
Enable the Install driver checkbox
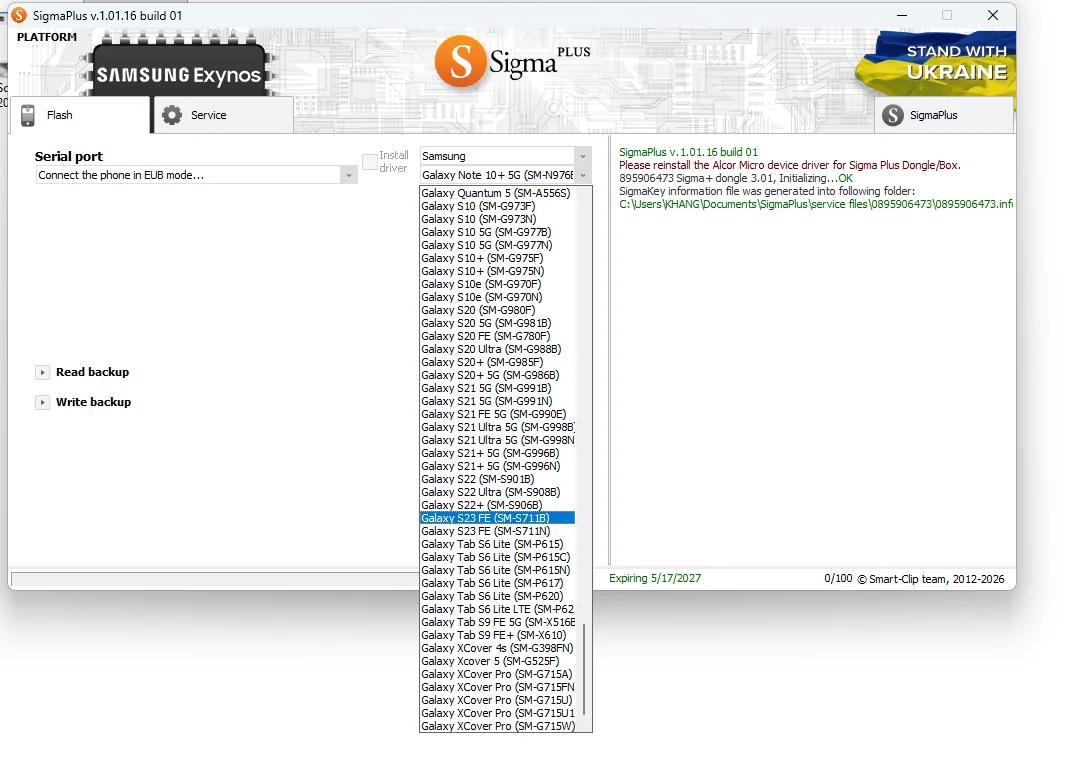tap(370, 162)
